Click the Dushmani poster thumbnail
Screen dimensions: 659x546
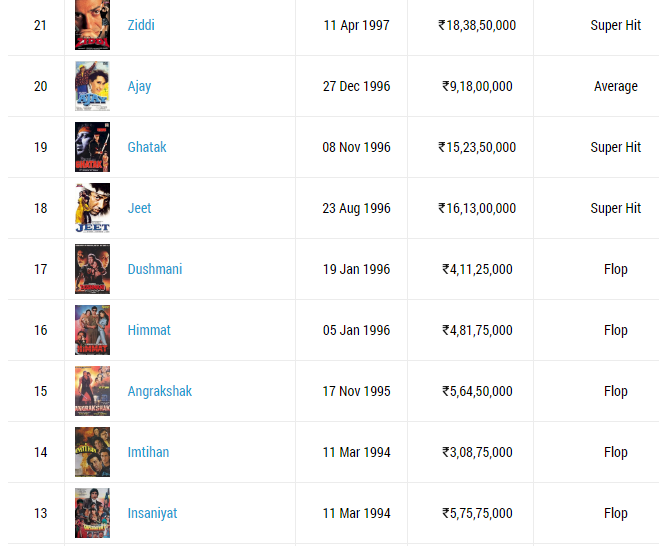click(92, 269)
